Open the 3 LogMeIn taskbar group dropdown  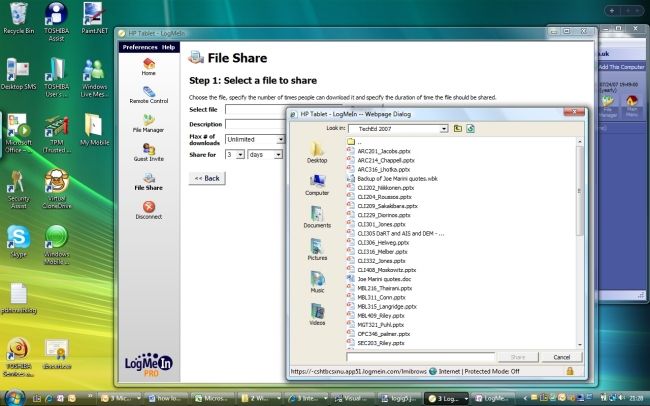click(466, 399)
